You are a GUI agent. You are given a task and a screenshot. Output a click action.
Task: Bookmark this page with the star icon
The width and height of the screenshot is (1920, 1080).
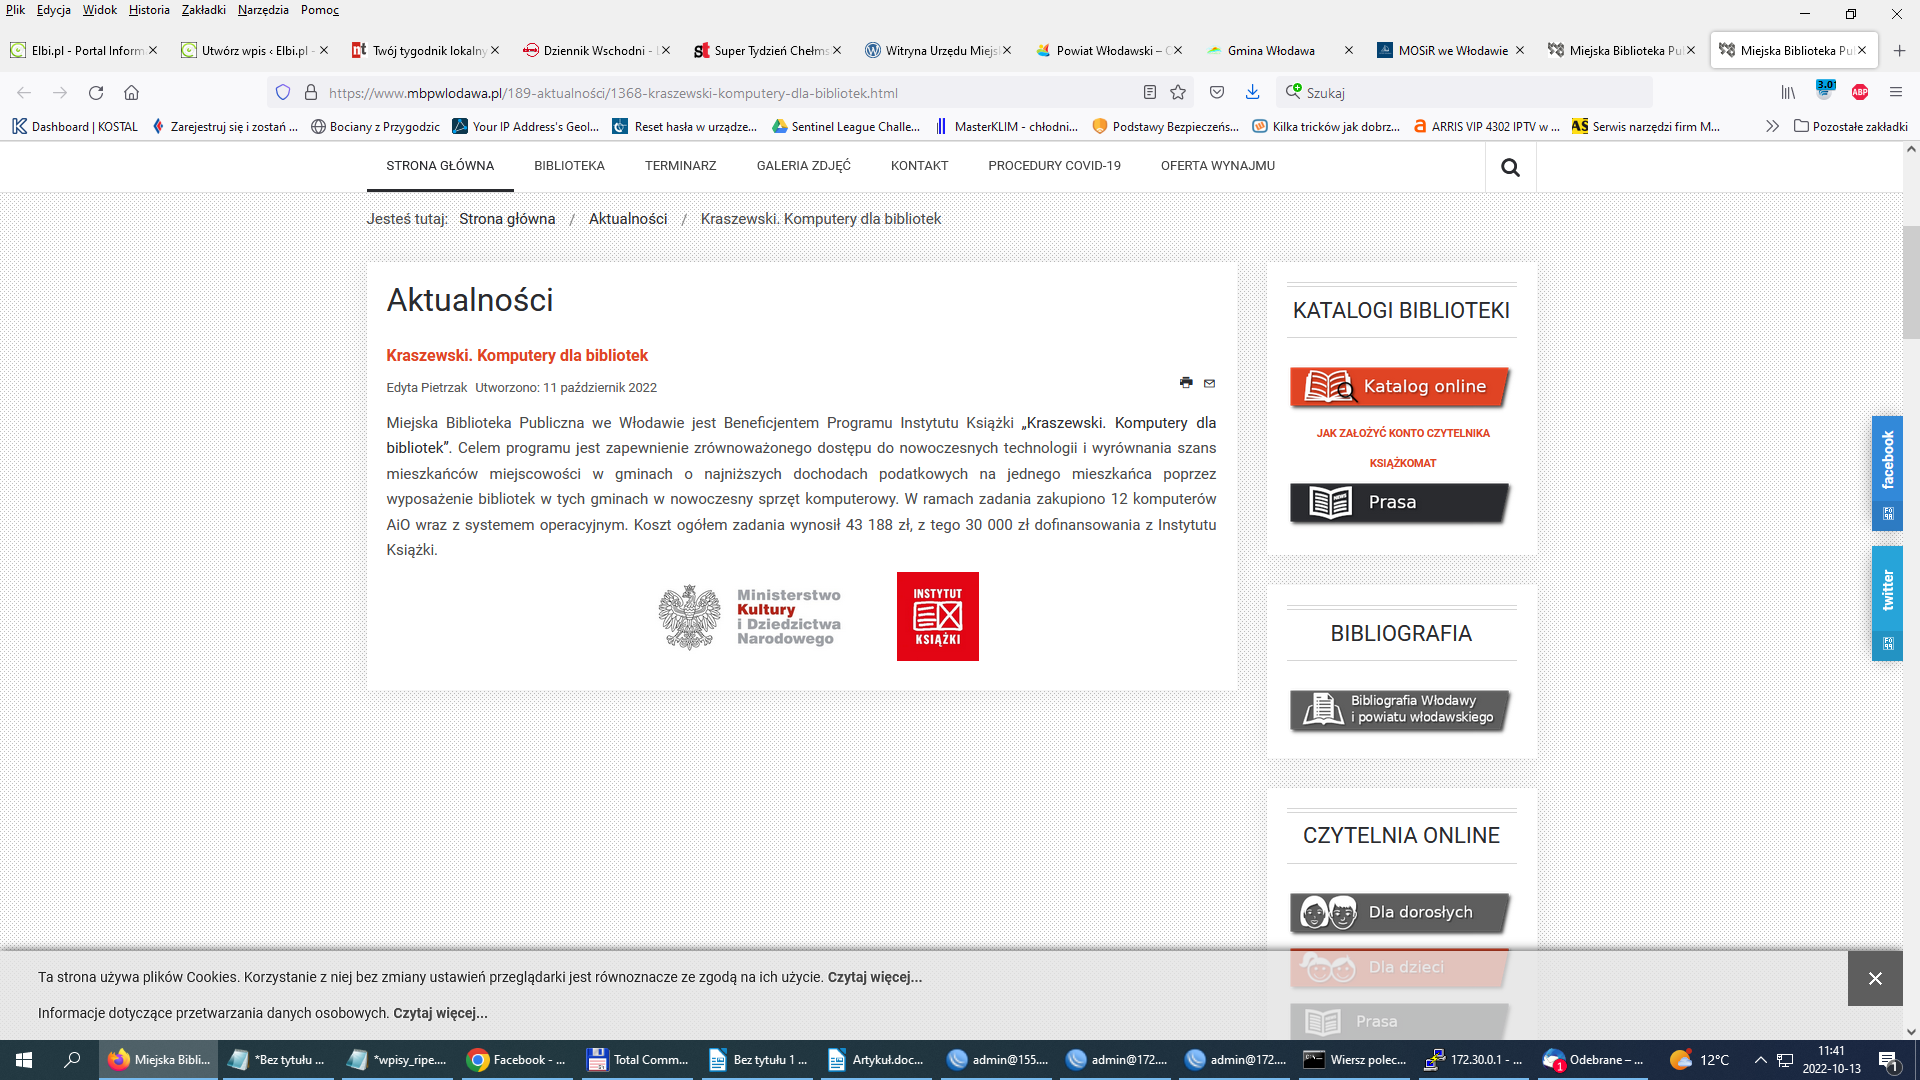pos(1178,93)
